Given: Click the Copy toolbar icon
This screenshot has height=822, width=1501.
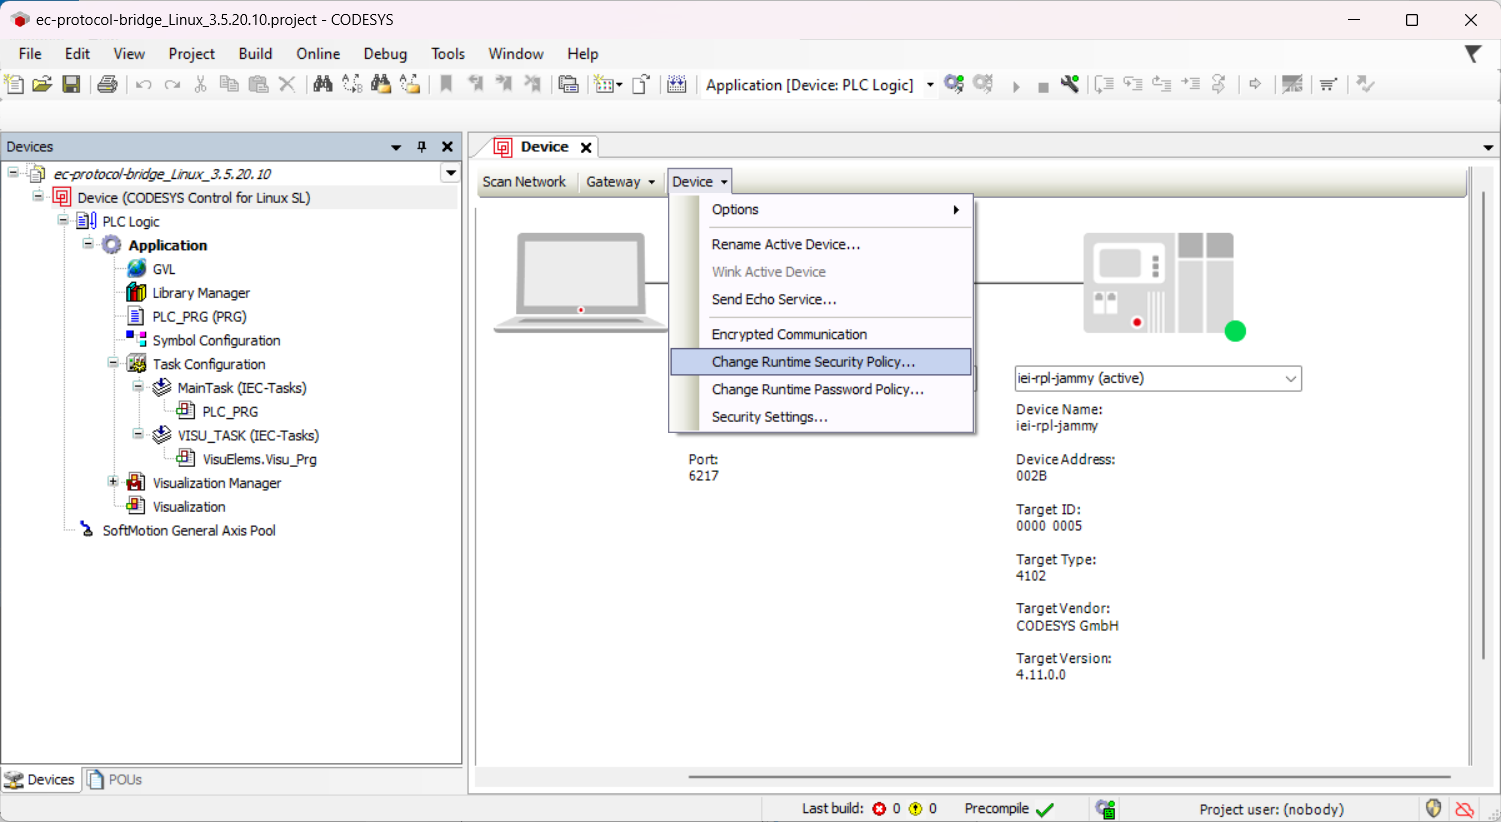Looking at the screenshot, I should pos(229,85).
